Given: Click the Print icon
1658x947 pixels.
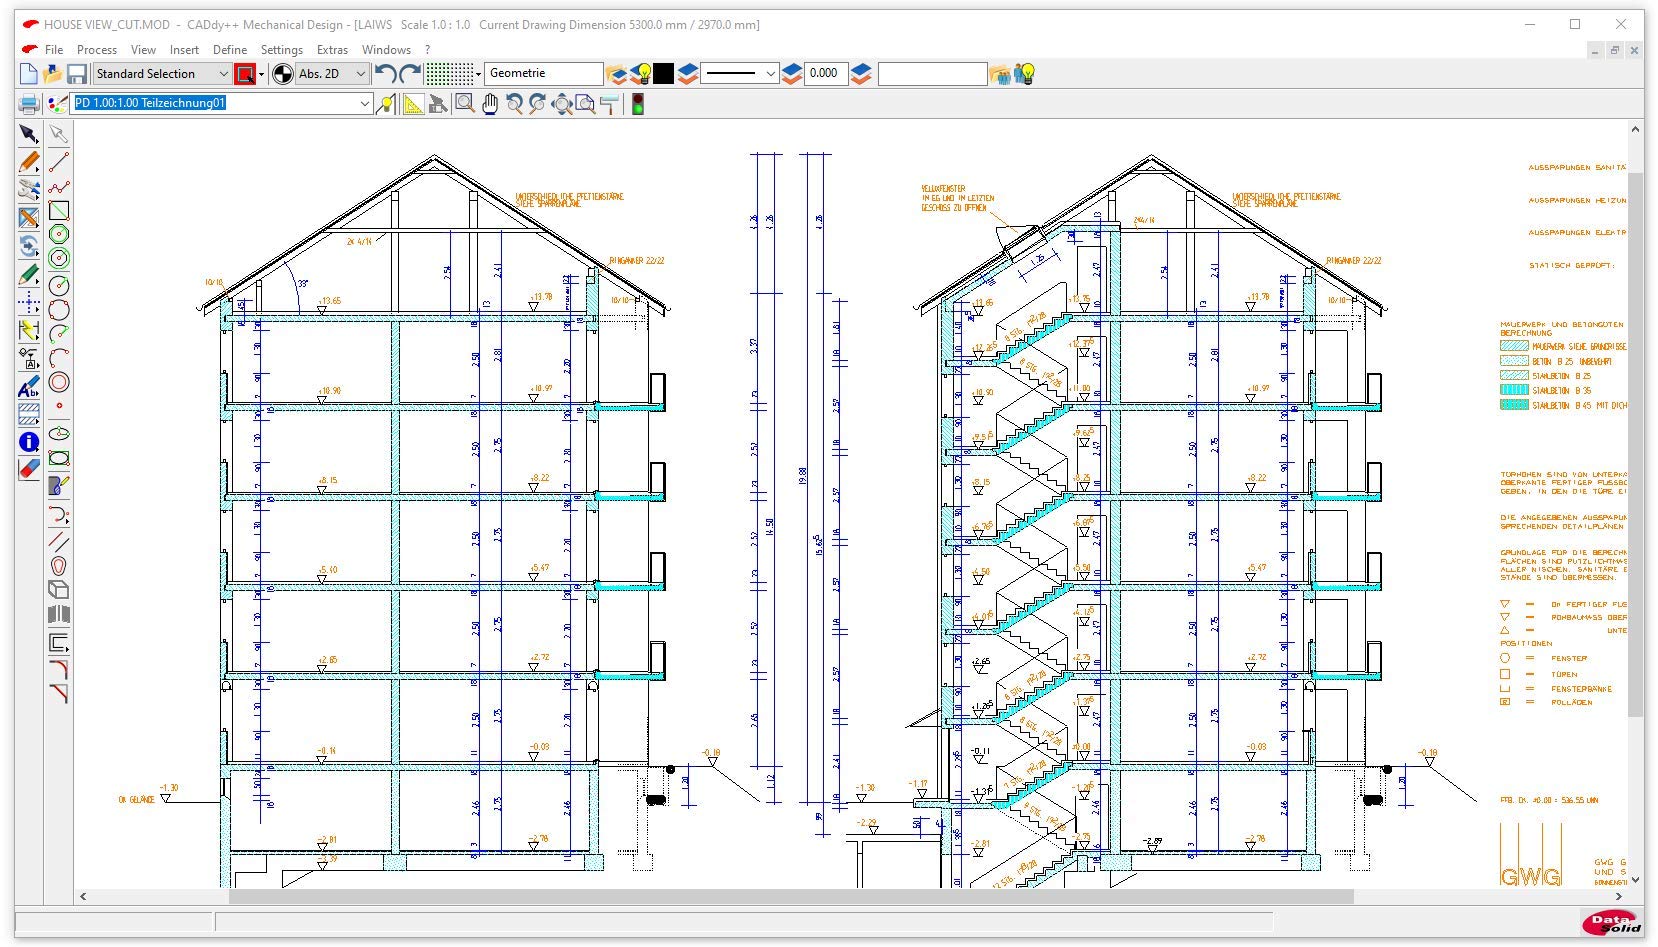Looking at the screenshot, I should coord(28,104).
